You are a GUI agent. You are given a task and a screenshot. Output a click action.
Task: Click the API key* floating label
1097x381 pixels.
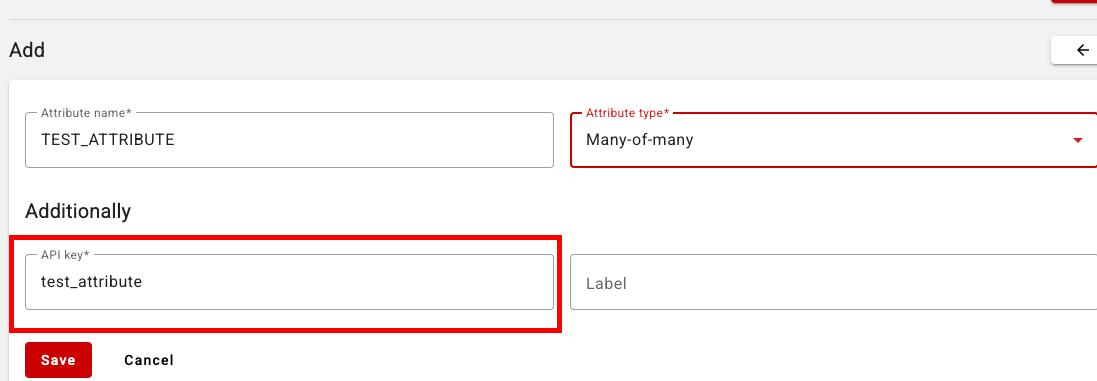point(66,255)
